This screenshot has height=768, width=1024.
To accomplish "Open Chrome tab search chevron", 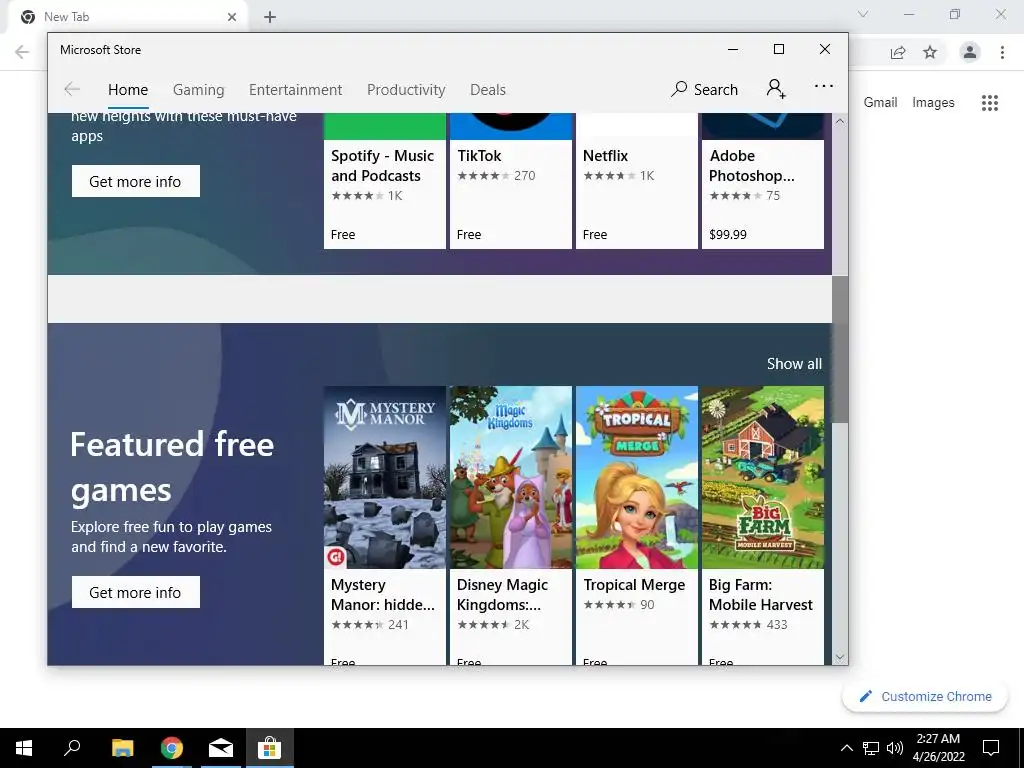I will [x=863, y=14].
